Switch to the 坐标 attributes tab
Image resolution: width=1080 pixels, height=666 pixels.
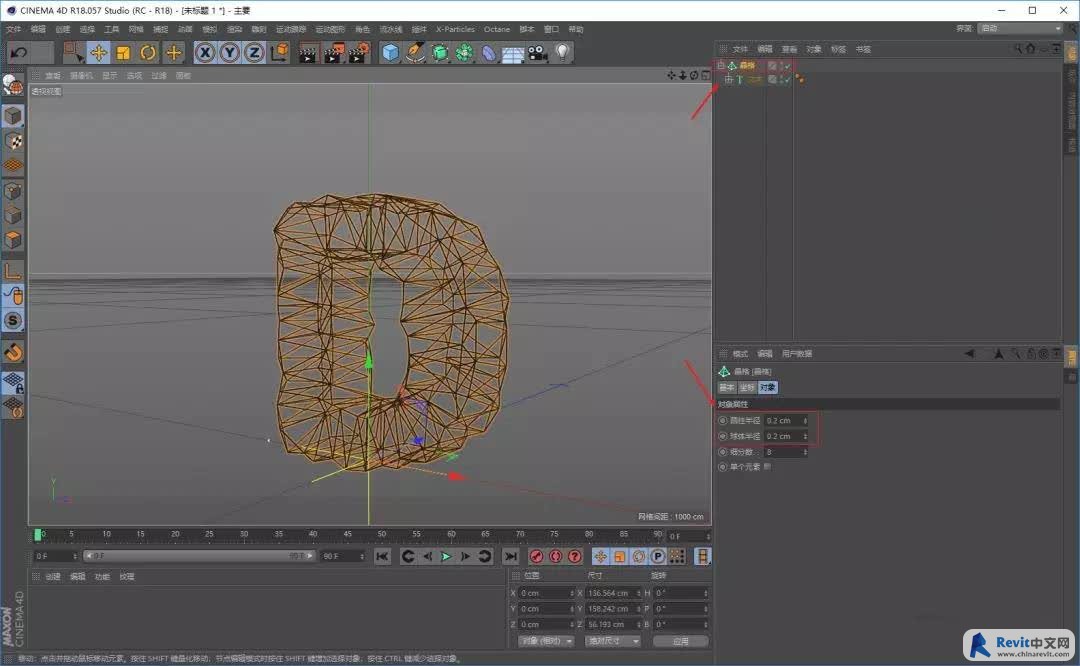(x=747, y=388)
